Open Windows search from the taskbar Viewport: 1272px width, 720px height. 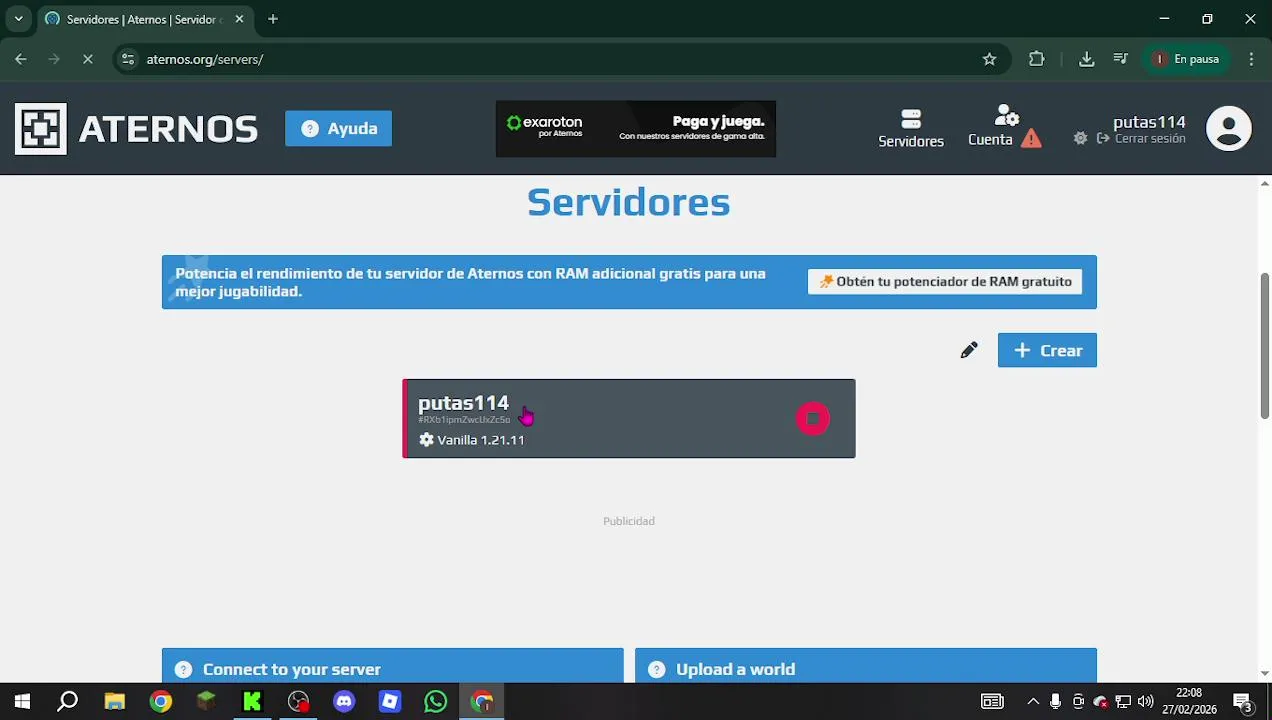(x=68, y=702)
